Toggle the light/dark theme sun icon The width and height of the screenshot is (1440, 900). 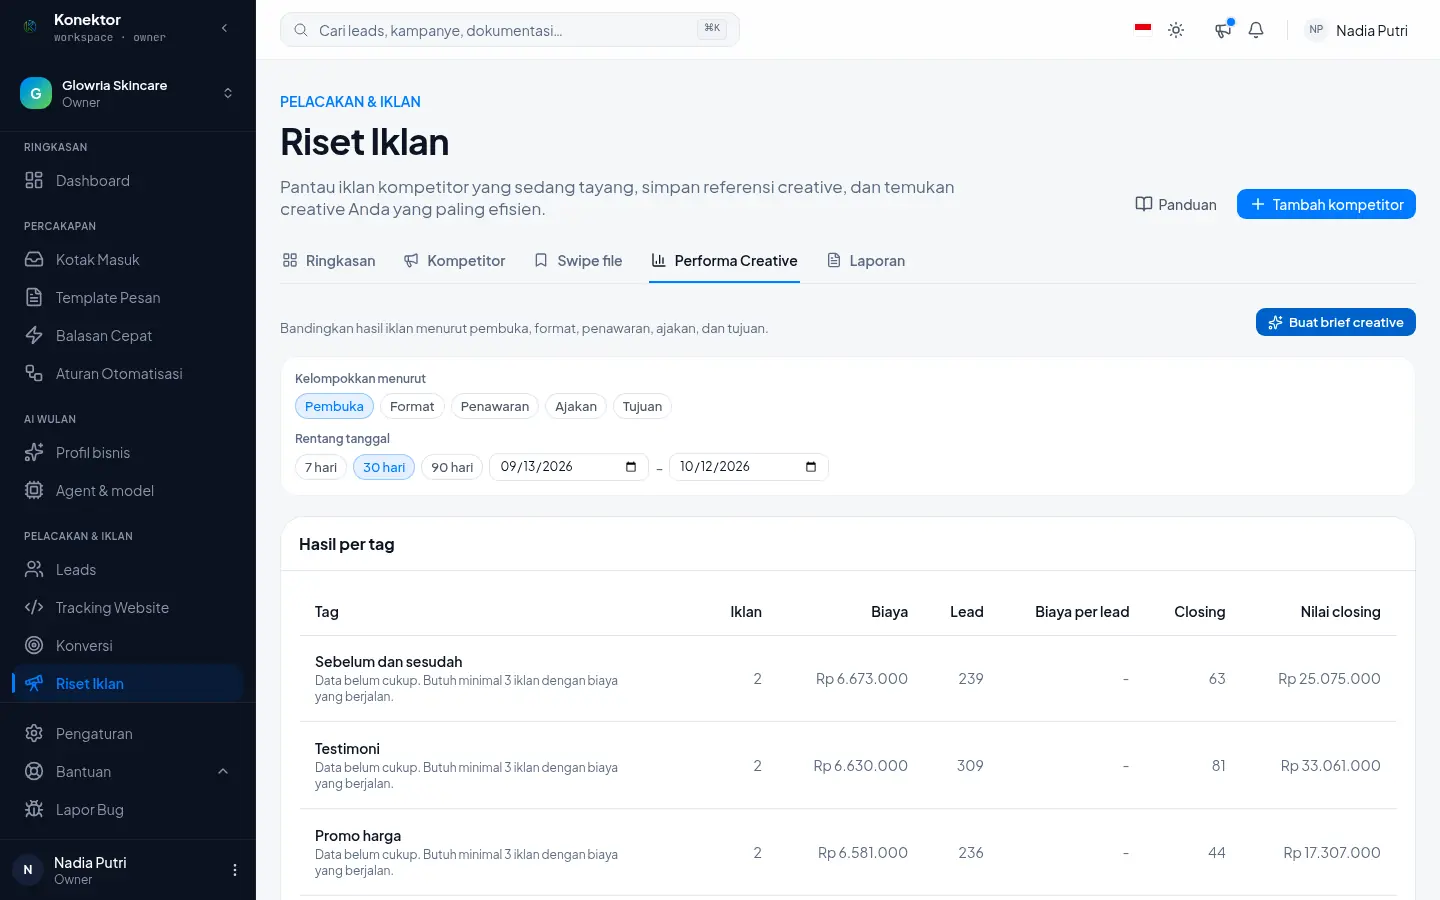(1176, 30)
